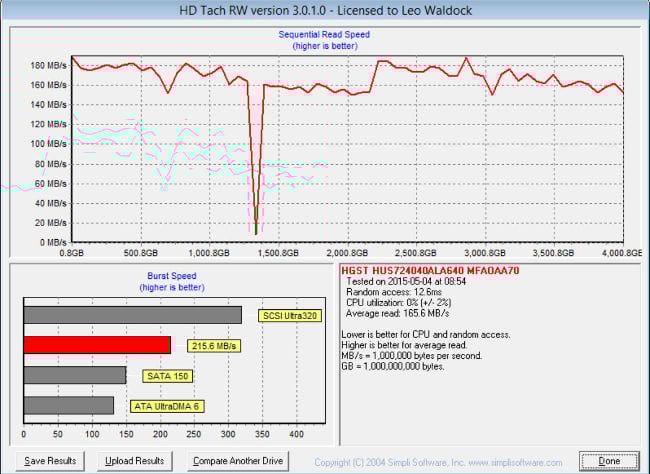Select the SATA 150 gray bar
This screenshot has width=650, height=474.
click(75, 375)
